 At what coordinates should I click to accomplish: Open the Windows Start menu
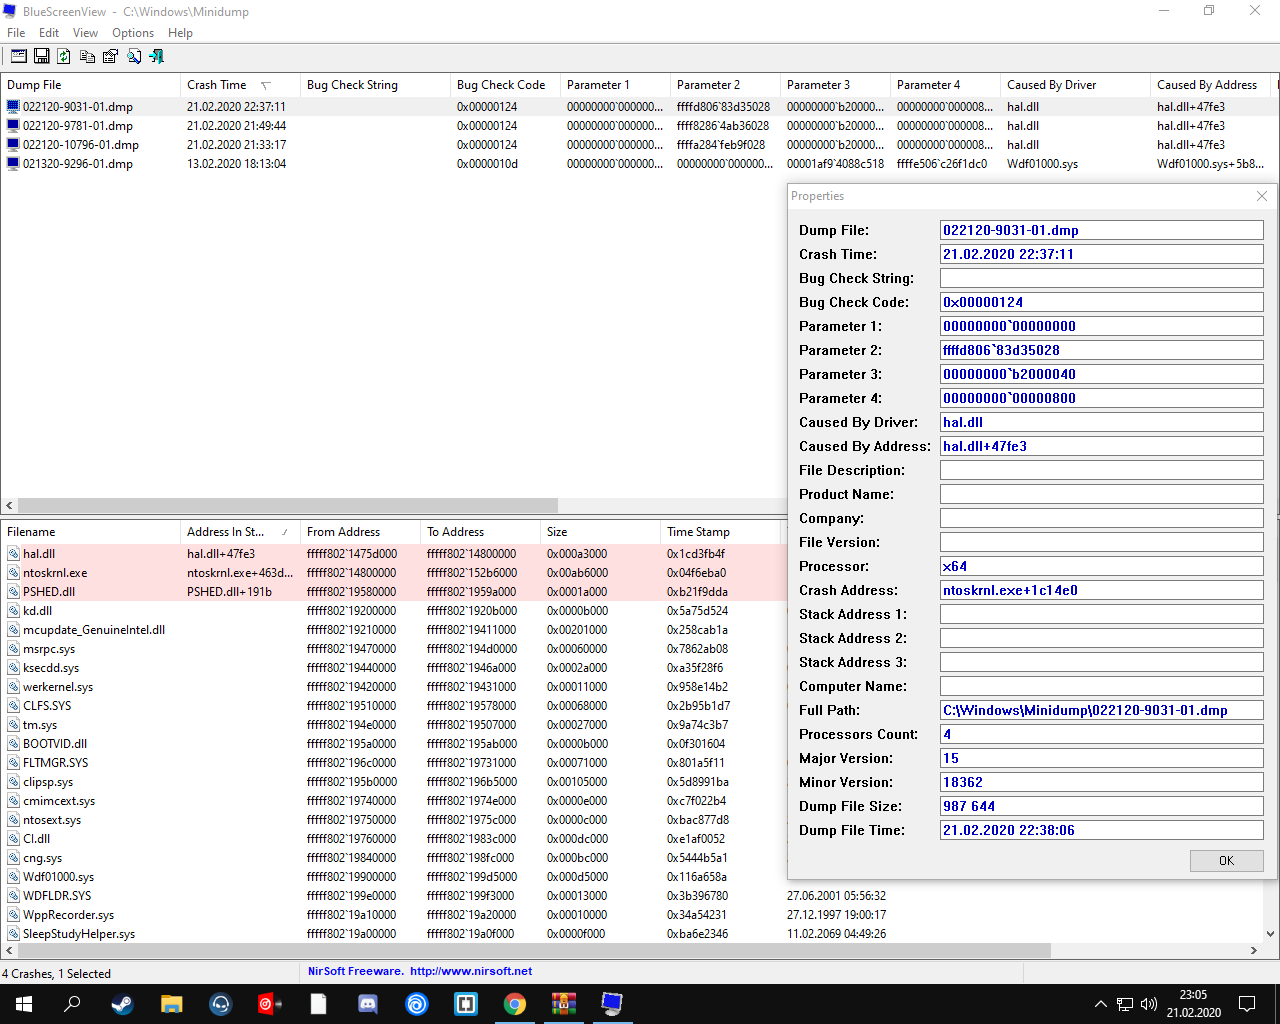[x=24, y=1004]
